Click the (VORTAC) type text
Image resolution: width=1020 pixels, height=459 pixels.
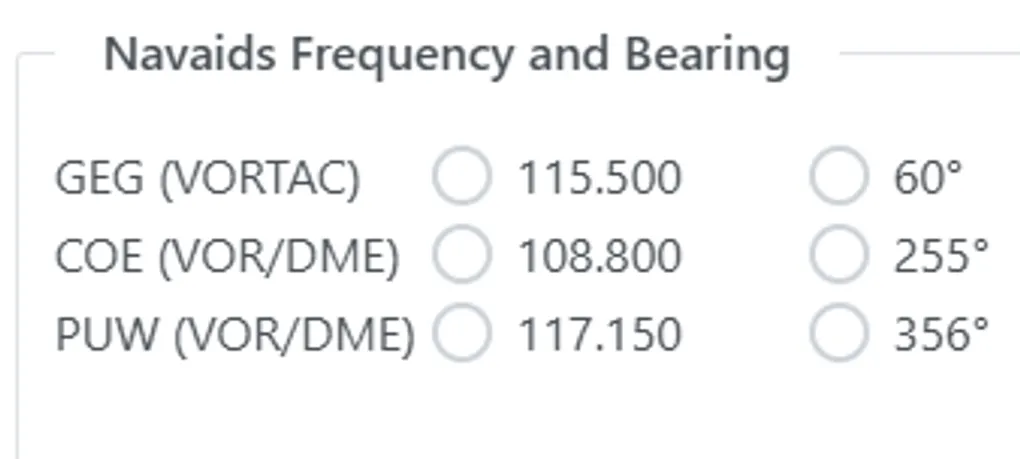tap(259, 179)
